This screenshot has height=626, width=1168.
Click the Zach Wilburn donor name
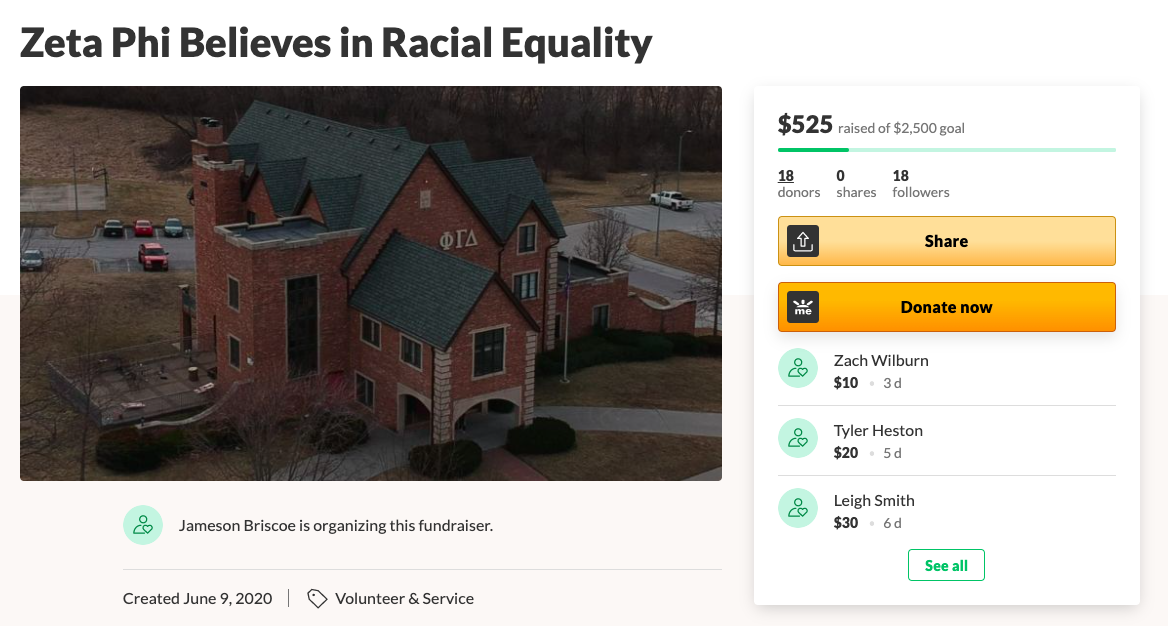881,360
